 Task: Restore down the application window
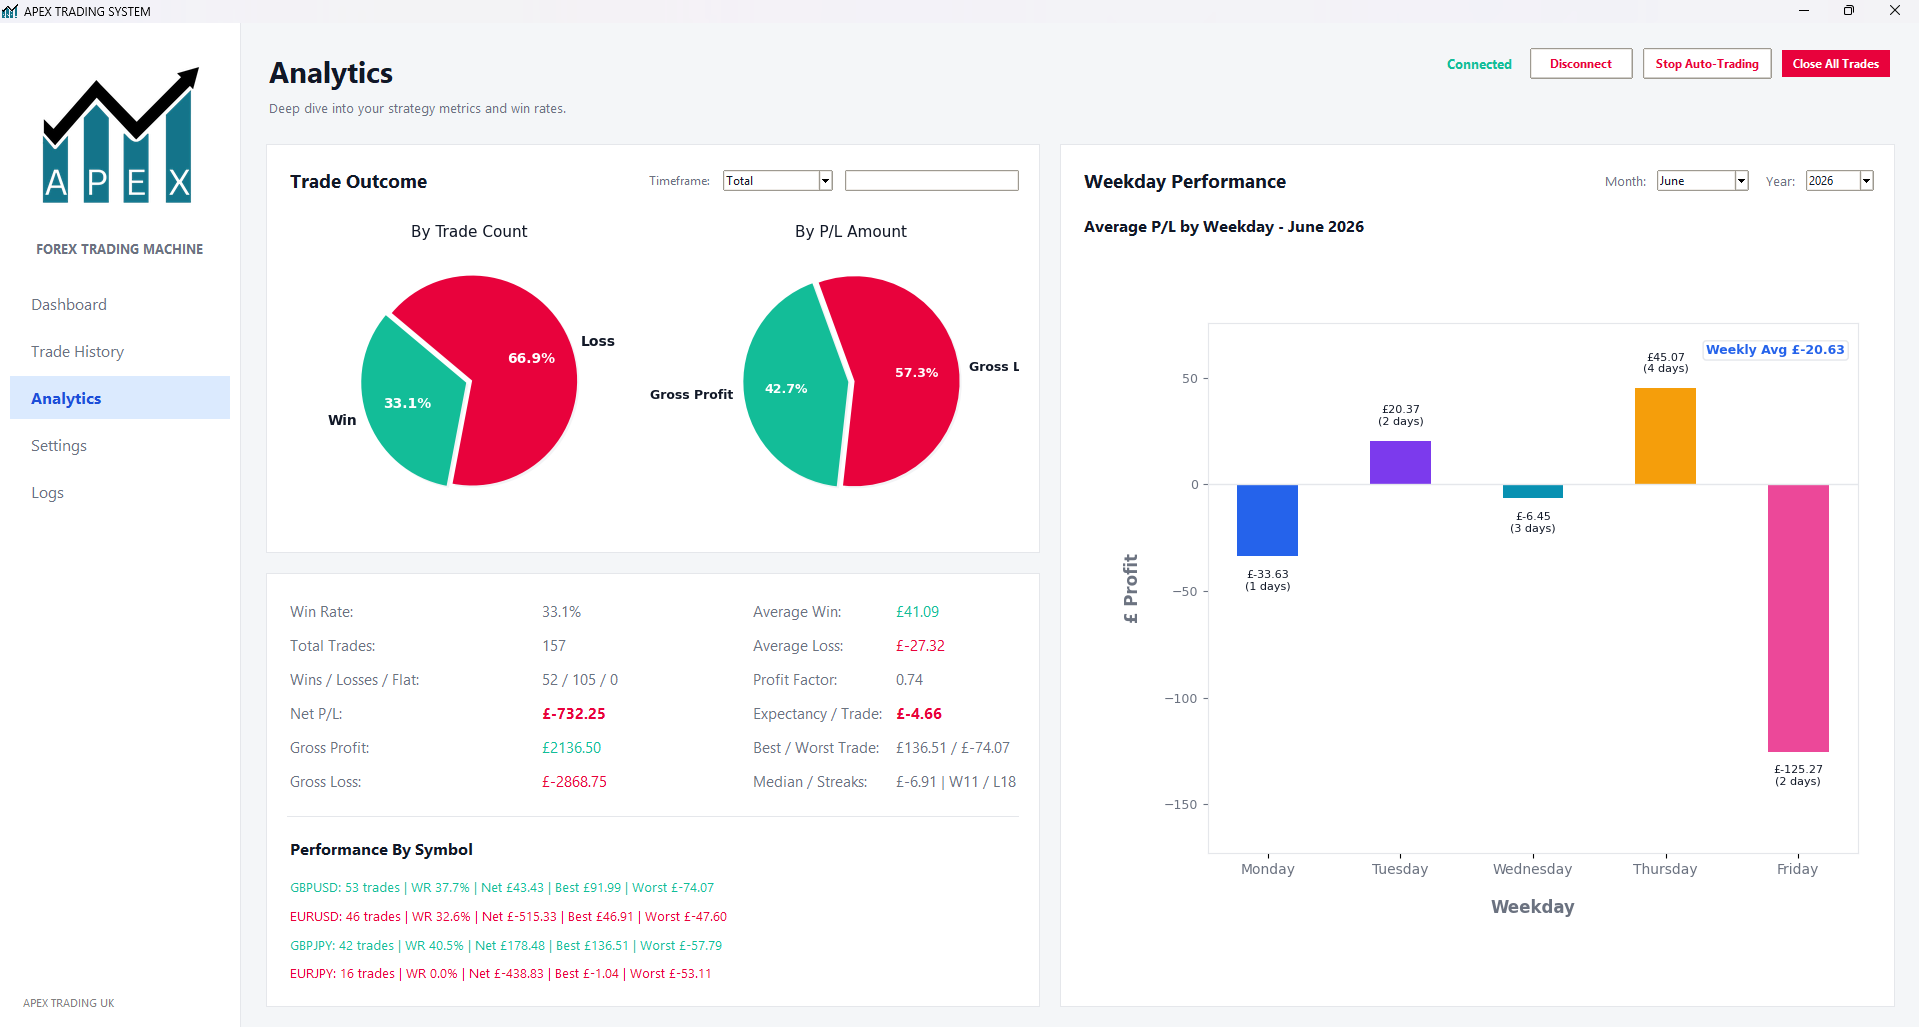[1849, 11]
